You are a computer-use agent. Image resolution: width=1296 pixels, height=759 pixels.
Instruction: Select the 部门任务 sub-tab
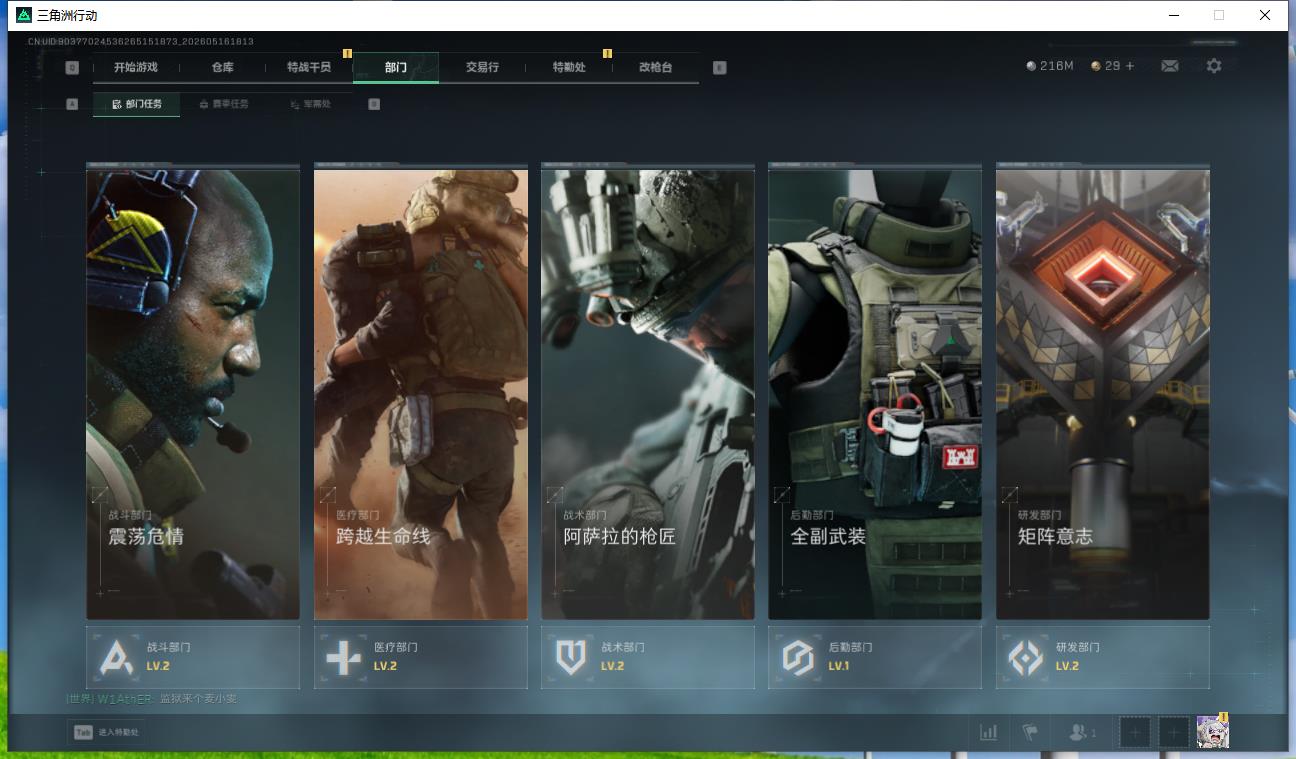tap(137, 104)
